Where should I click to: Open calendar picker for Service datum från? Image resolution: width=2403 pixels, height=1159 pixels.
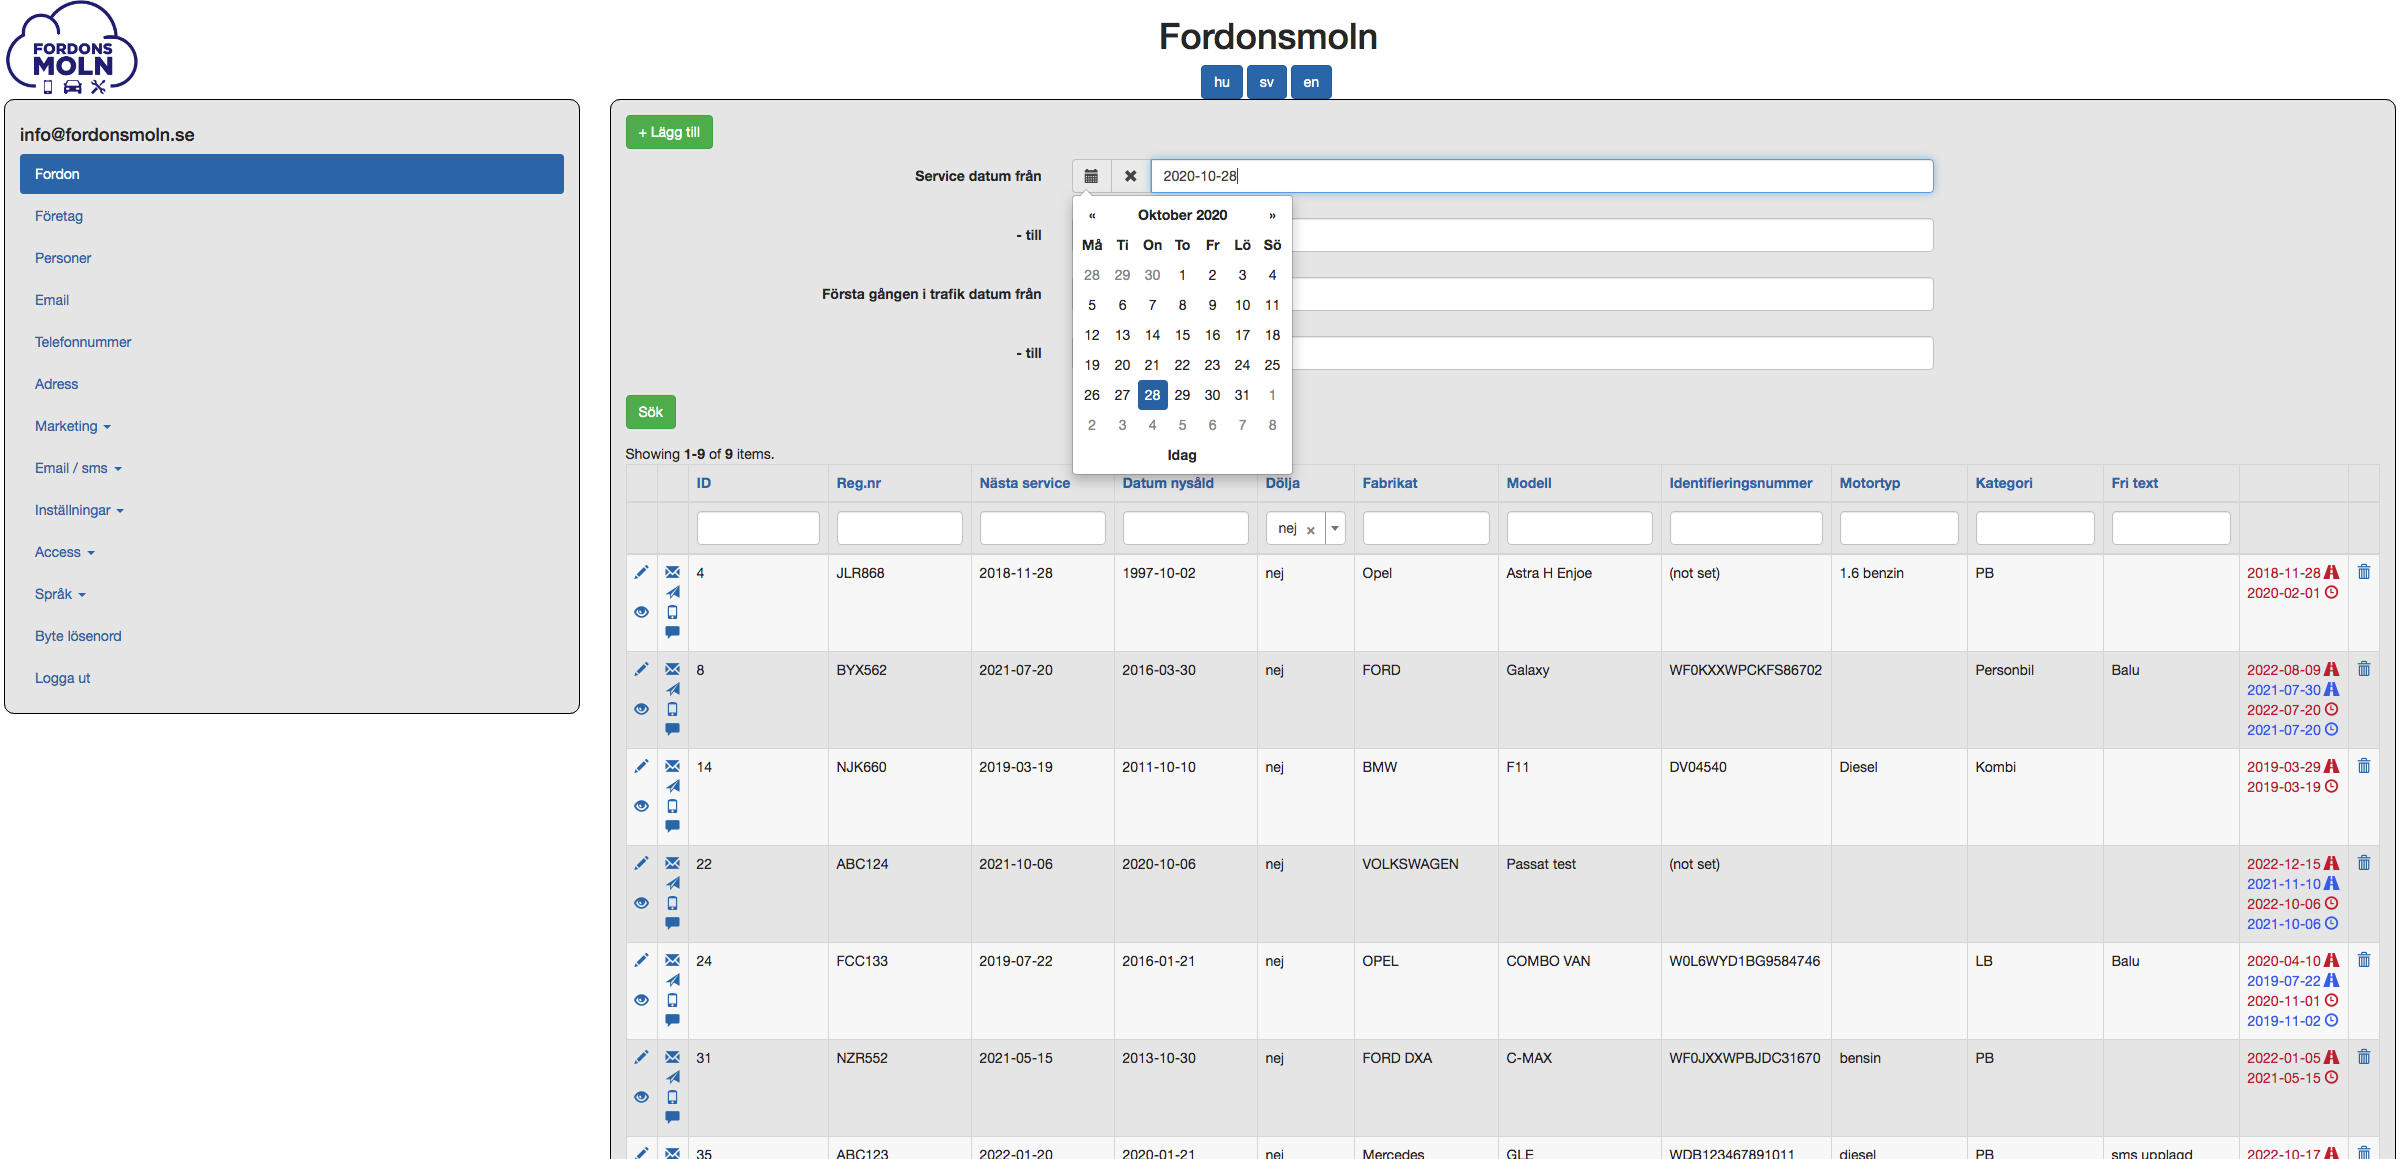pyautogui.click(x=1091, y=176)
